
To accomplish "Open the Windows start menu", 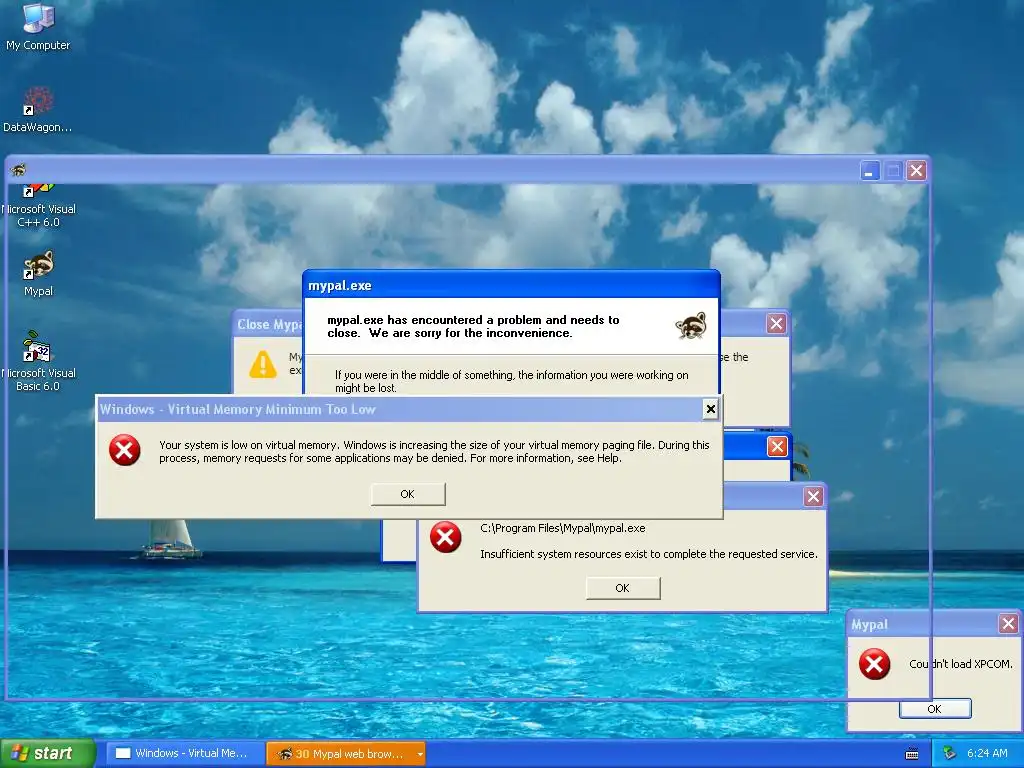I will 47,754.
